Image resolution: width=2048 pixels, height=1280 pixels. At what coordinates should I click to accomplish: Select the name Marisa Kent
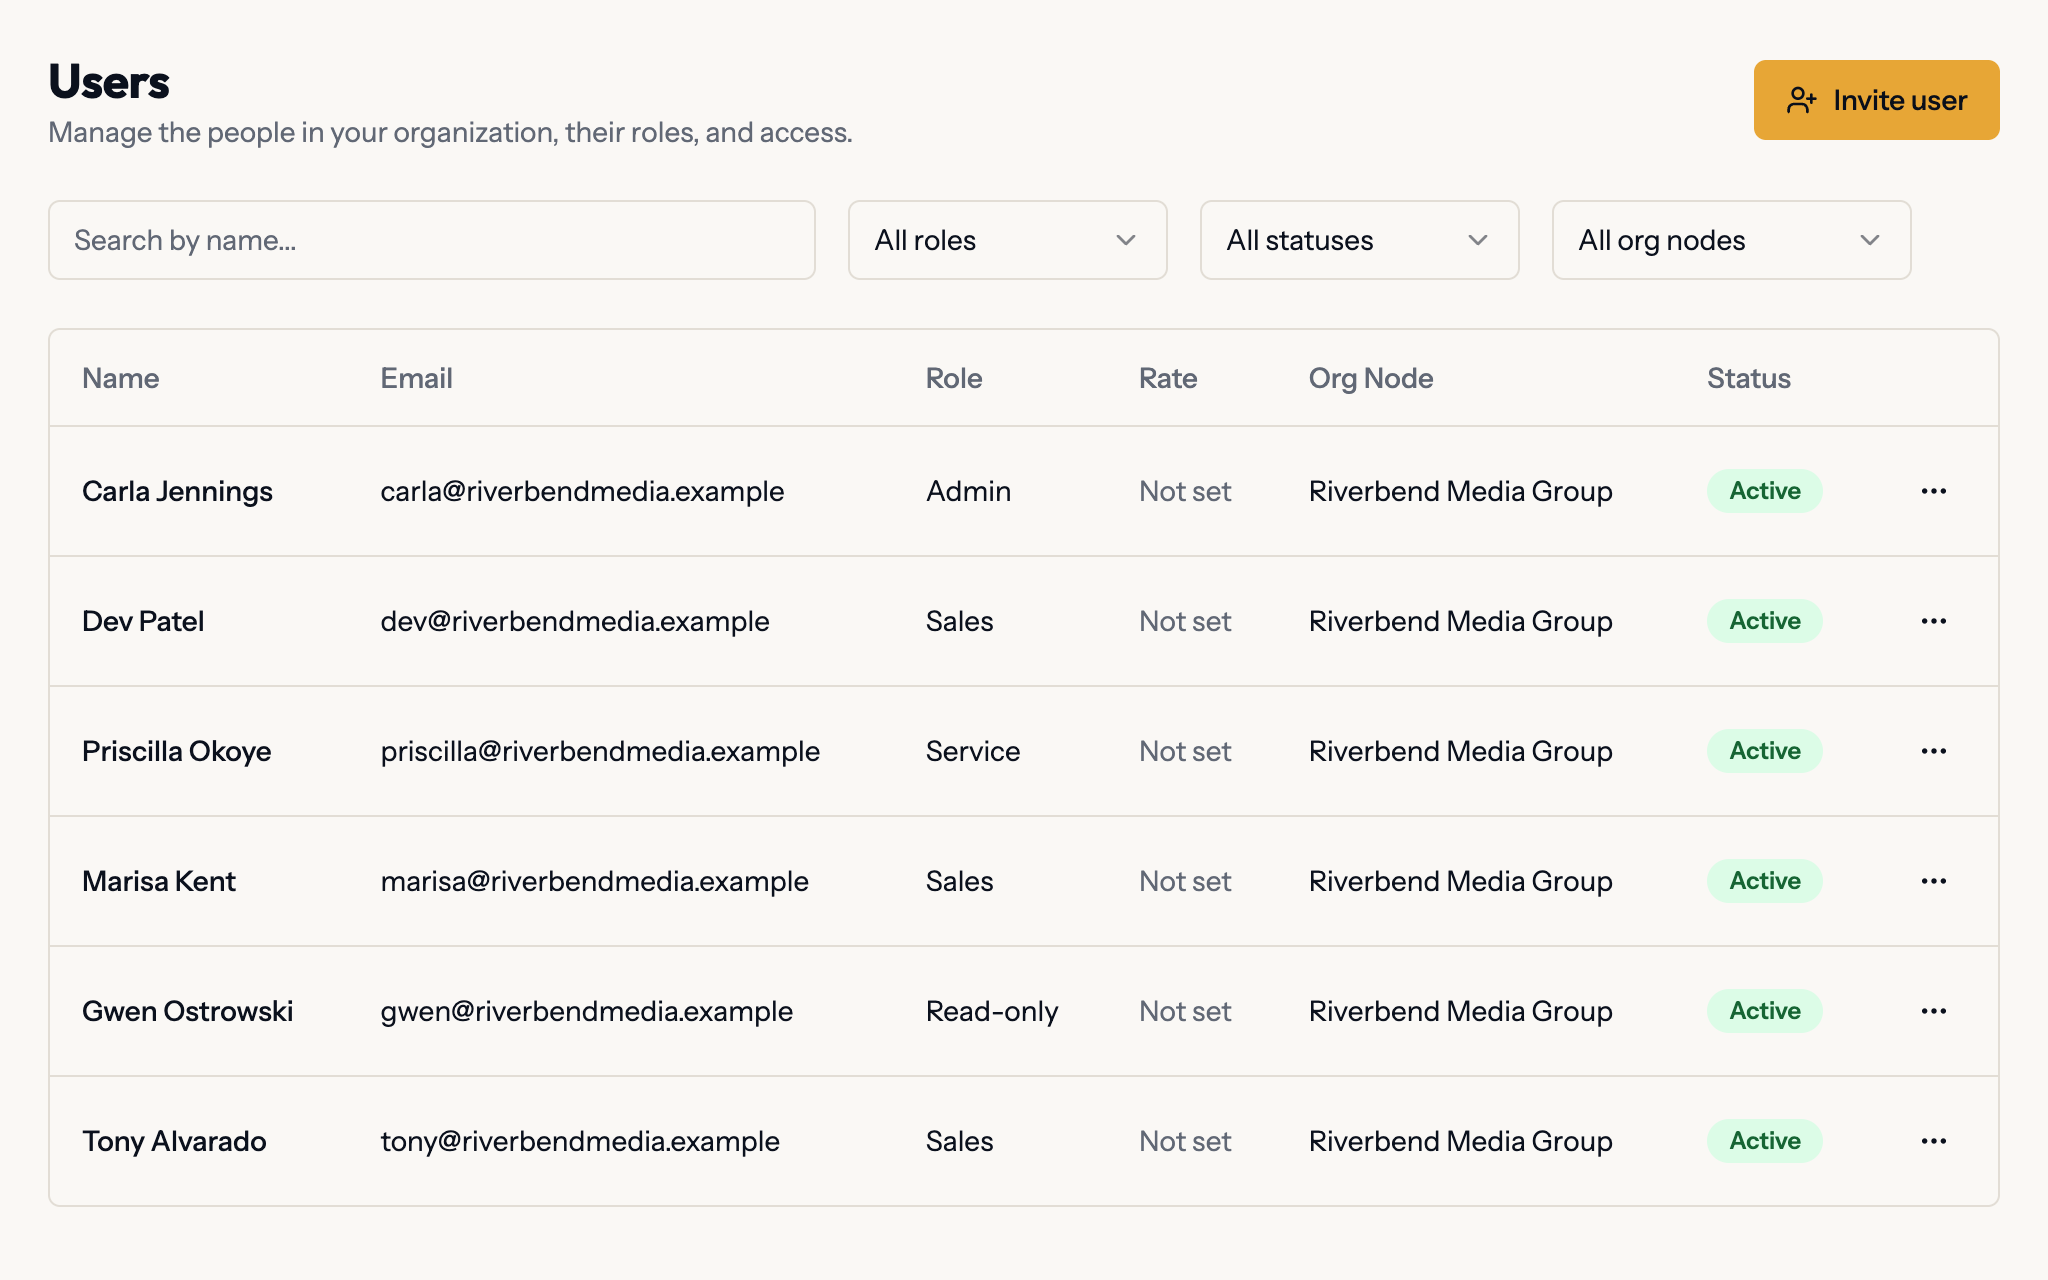tap(159, 881)
